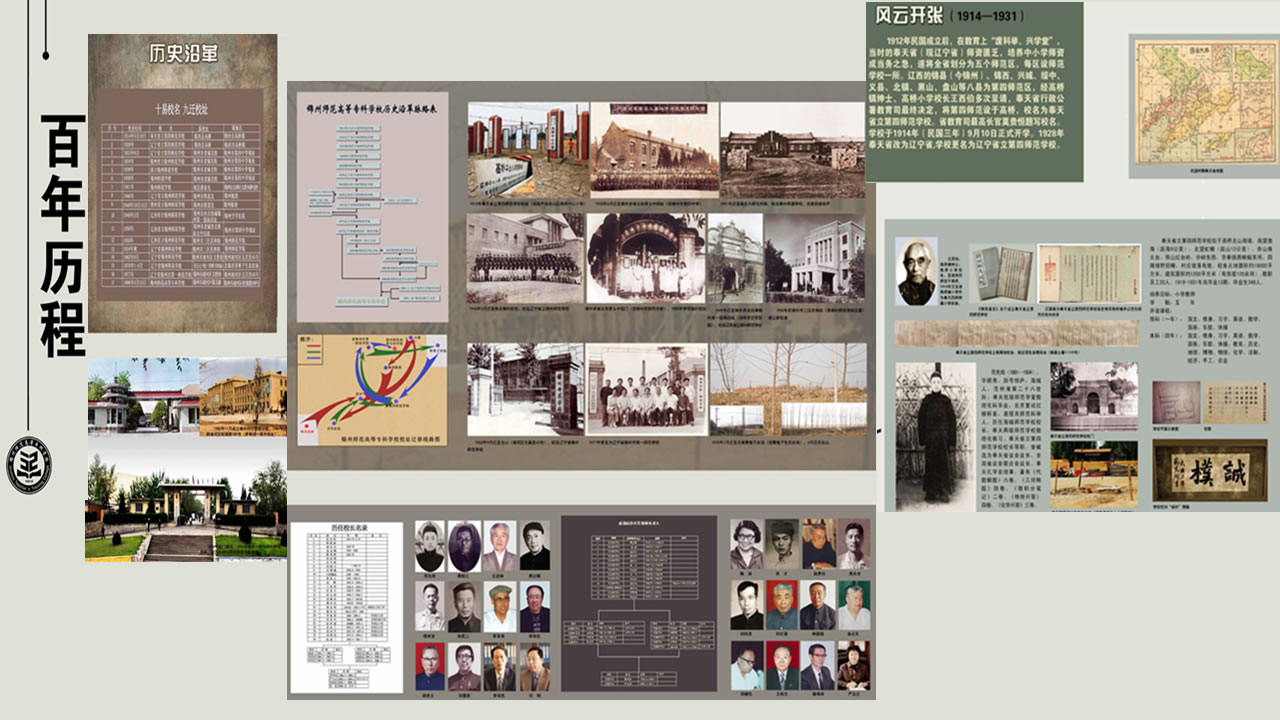
Task: Click the bearded elderly man portrait
Action: point(916,271)
